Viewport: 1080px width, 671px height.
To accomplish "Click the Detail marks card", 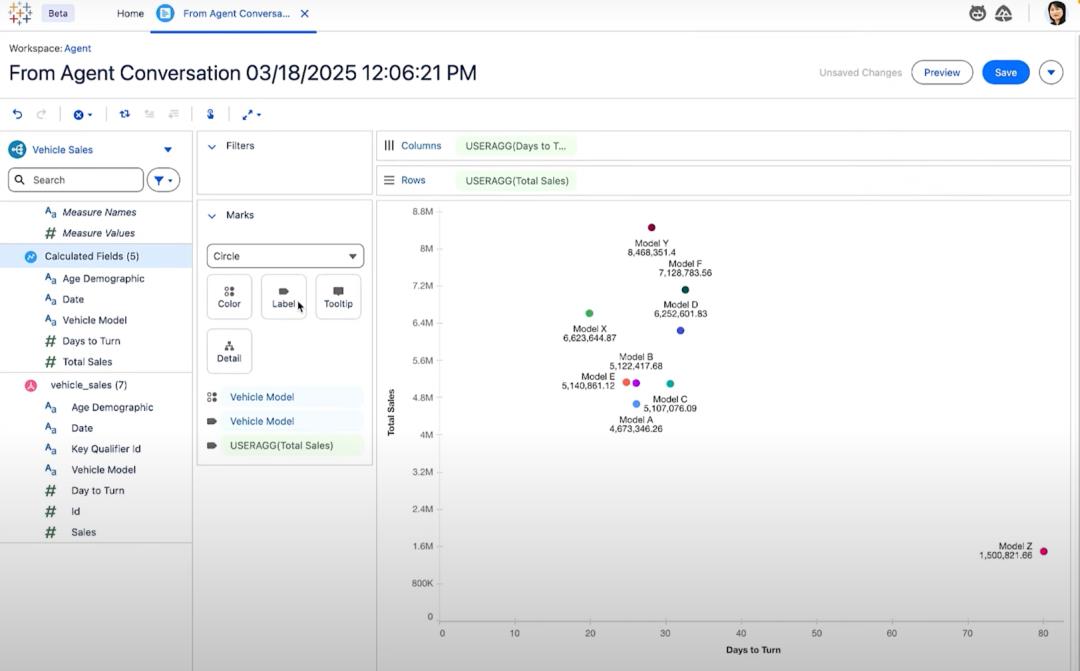I will (x=229, y=350).
